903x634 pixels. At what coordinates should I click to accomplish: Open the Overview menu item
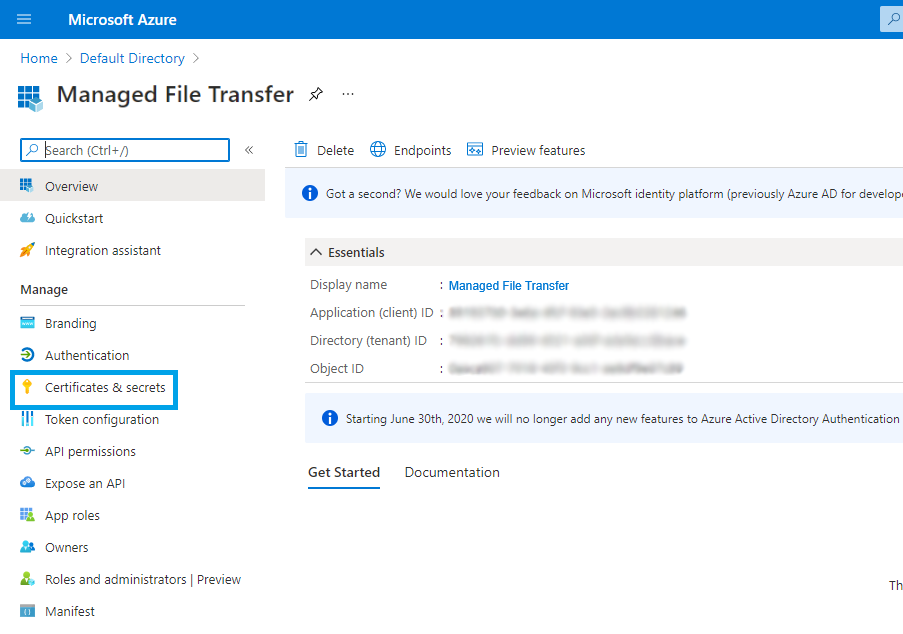pos(132,185)
